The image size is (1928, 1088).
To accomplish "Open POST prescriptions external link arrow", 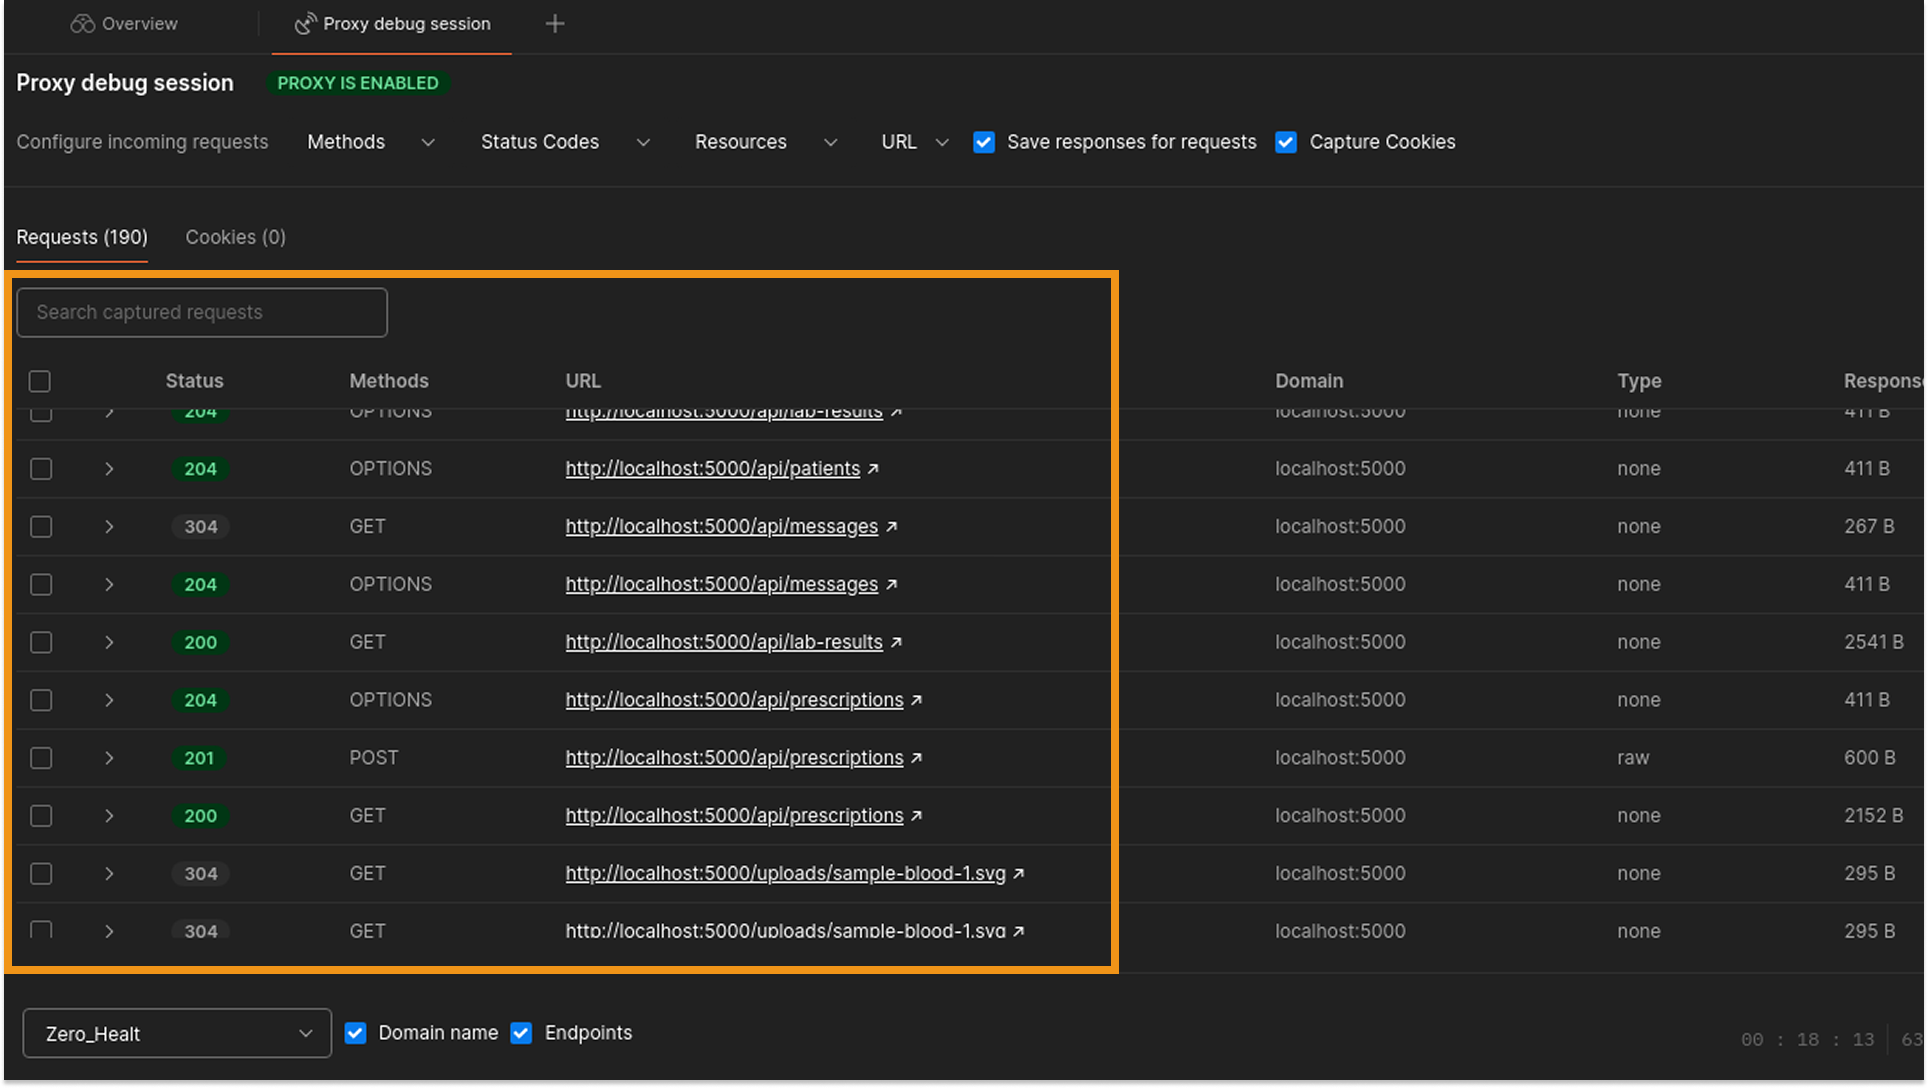I will 917,758.
